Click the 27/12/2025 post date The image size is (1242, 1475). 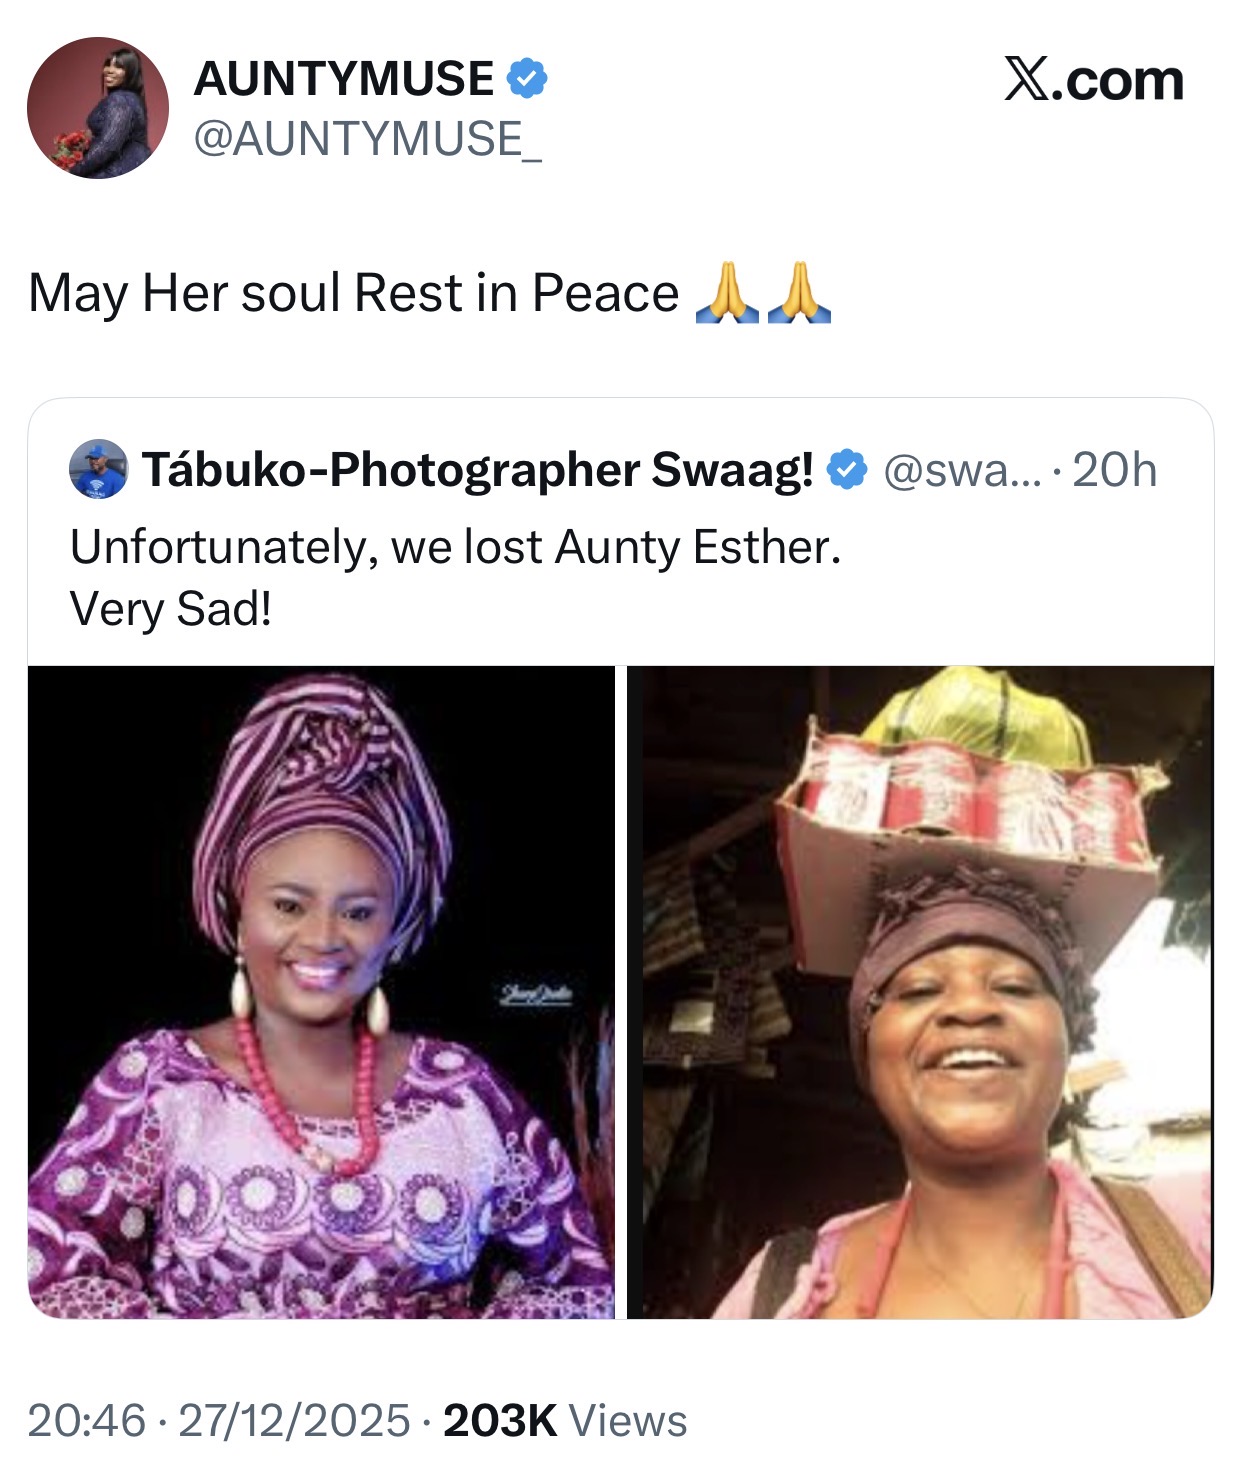(294, 1421)
